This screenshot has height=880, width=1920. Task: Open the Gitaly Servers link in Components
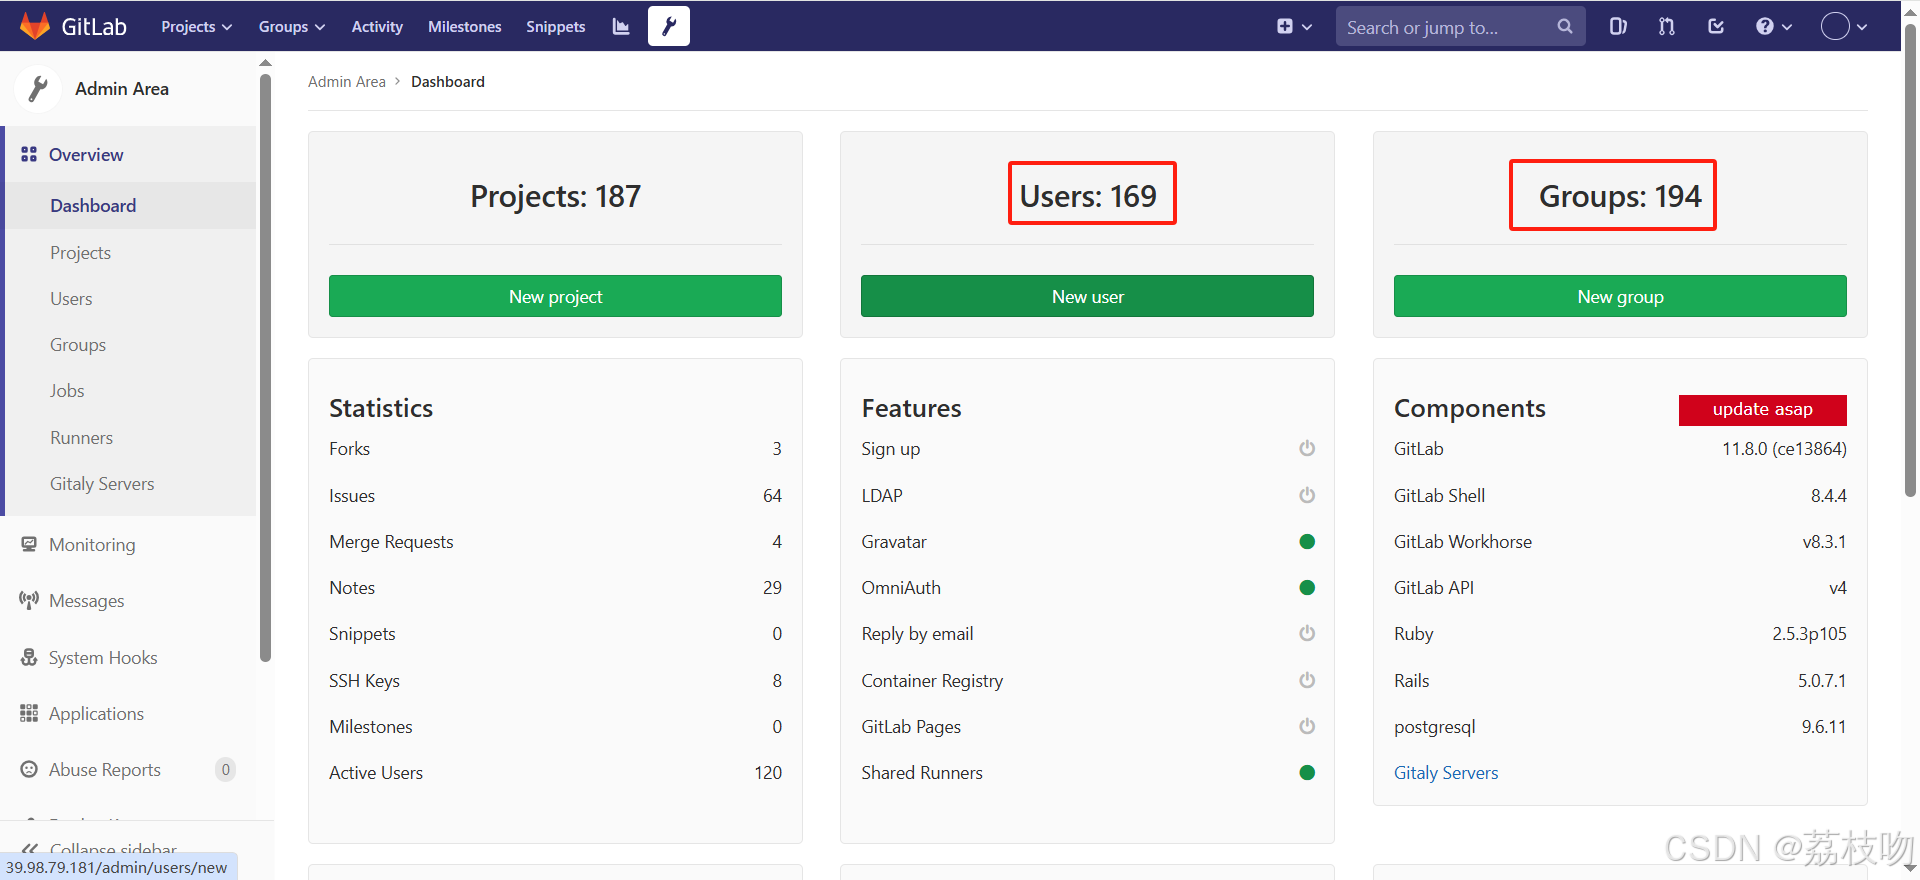point(1446,773)
